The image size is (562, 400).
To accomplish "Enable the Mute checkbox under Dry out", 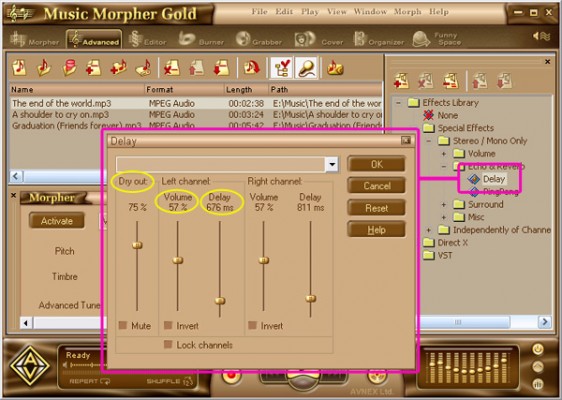I will 123,325.
